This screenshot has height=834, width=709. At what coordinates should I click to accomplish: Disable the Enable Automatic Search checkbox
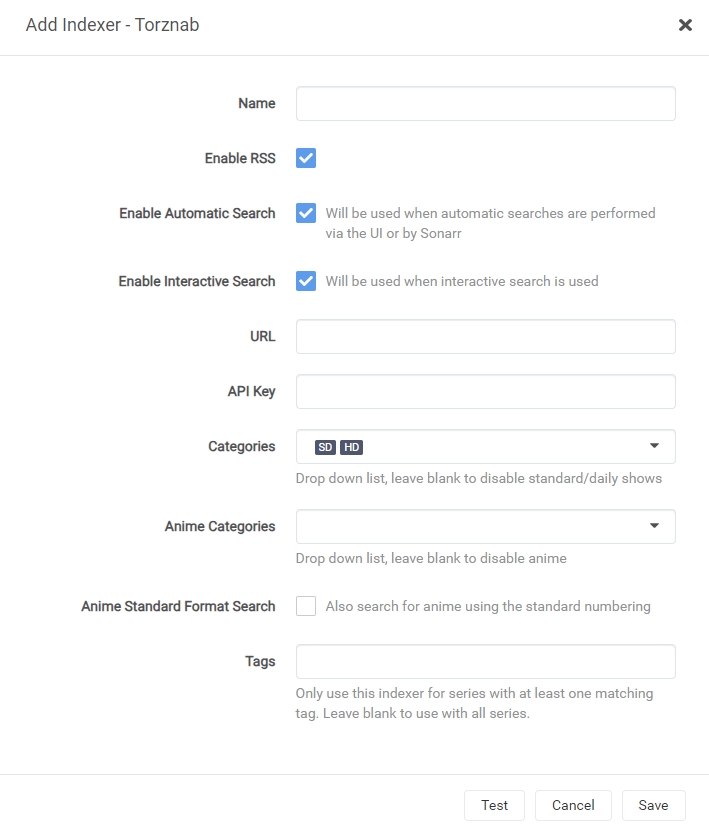[306, 213]
